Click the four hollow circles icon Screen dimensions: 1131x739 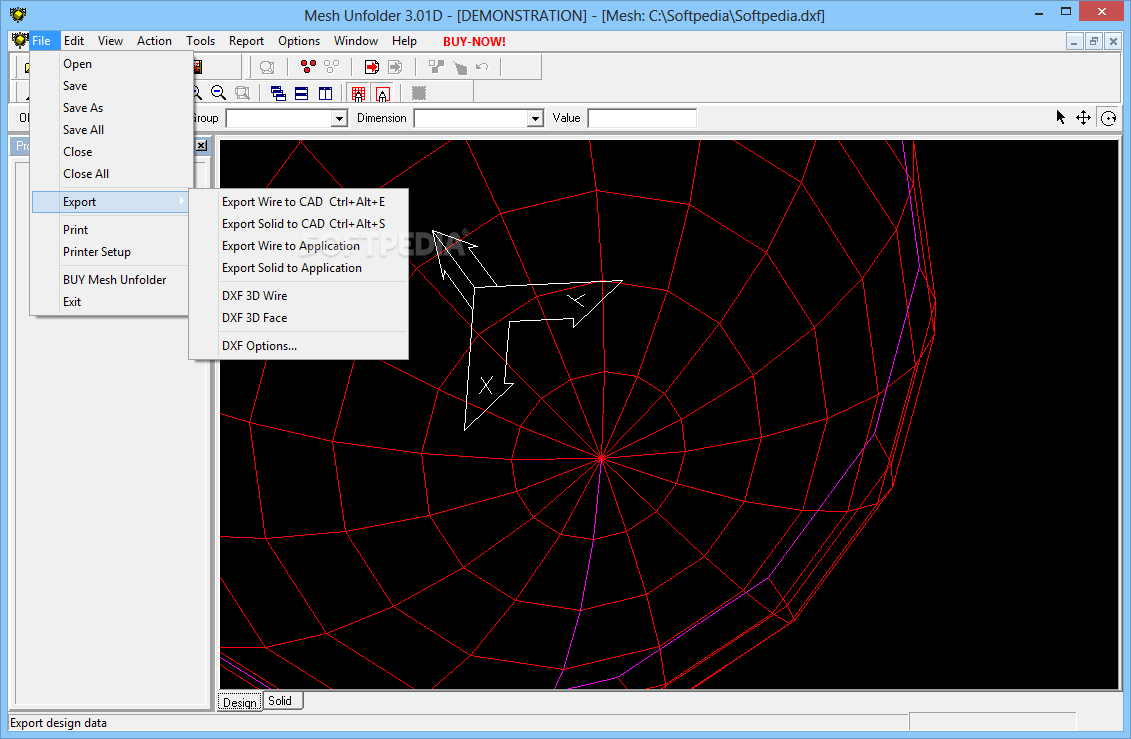click(332, 67)
